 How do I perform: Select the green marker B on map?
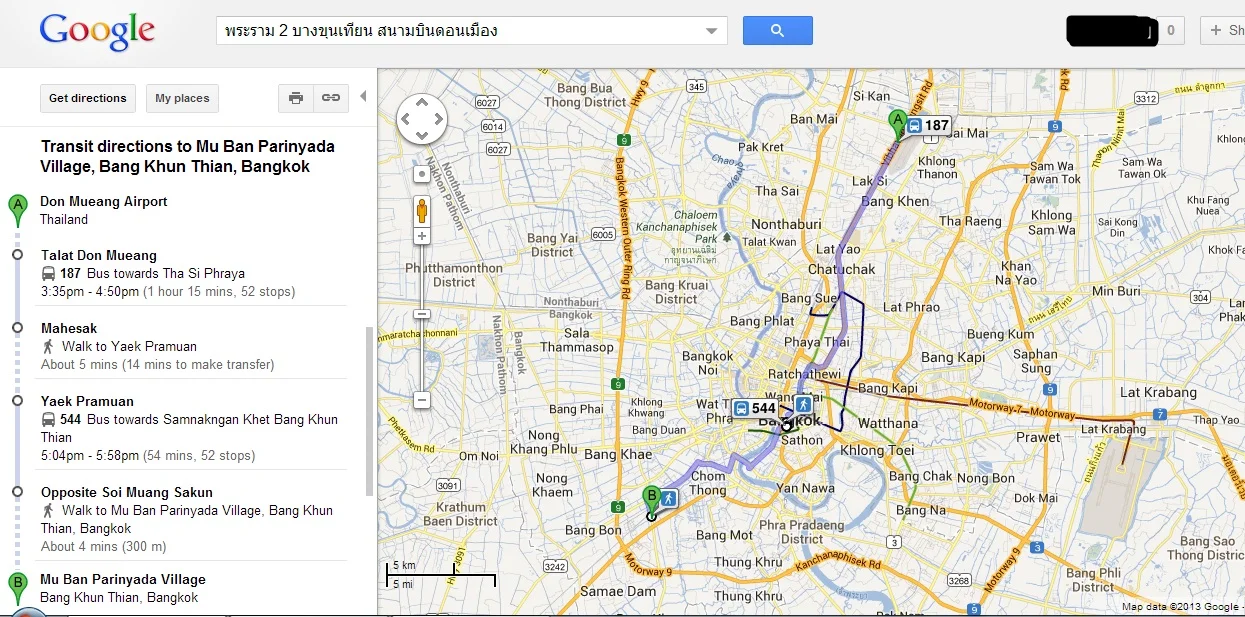pyautogui.click(x=651, y=497)
